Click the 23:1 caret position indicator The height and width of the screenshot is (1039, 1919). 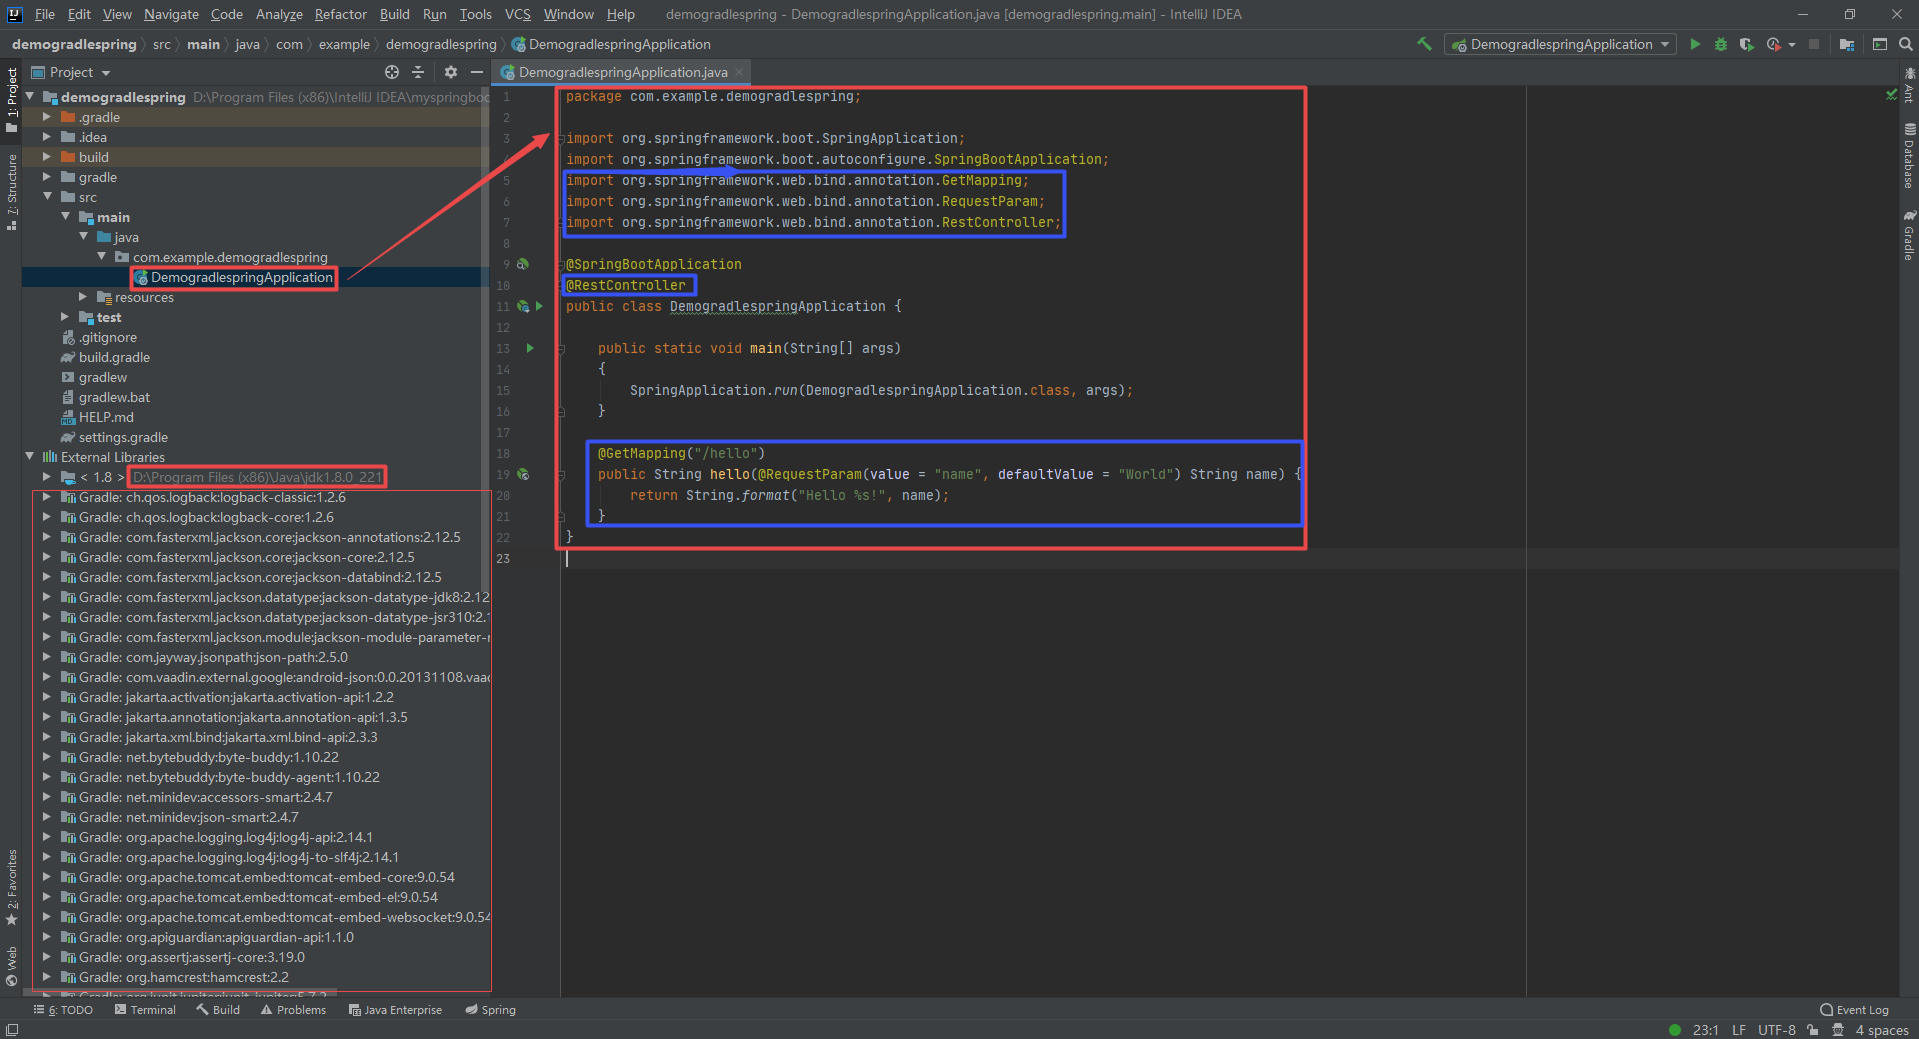pos(1705,1030)
